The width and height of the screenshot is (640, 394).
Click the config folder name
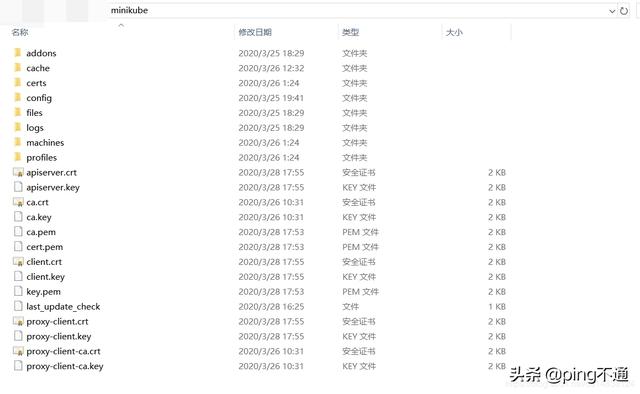pyautogui.click(x=39, y=98)
